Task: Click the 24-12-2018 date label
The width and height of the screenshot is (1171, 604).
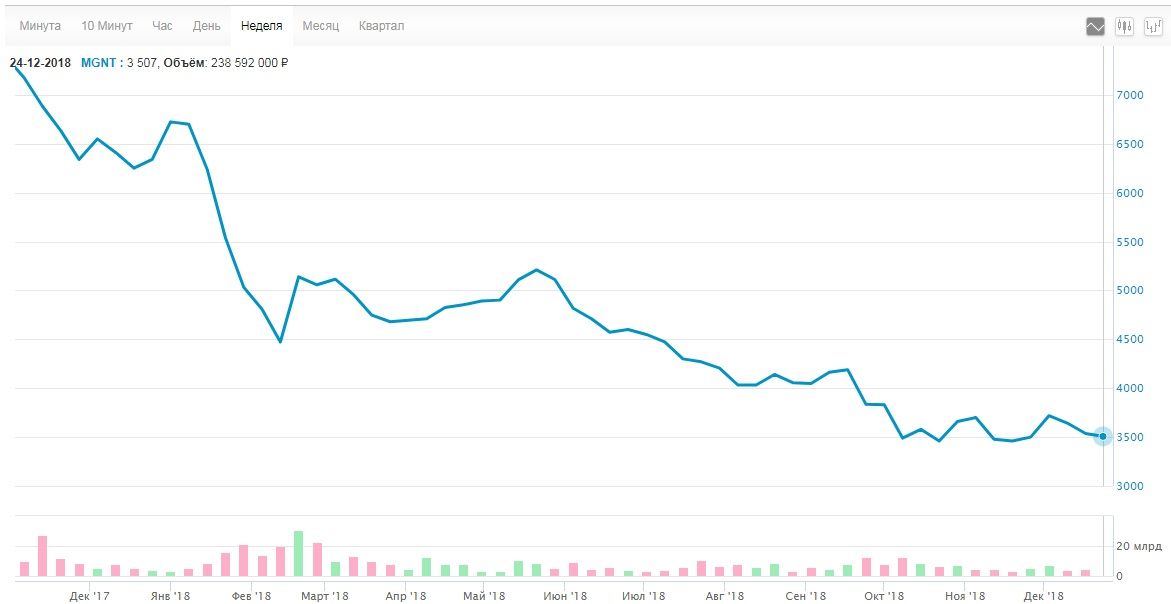Action: 40,63
